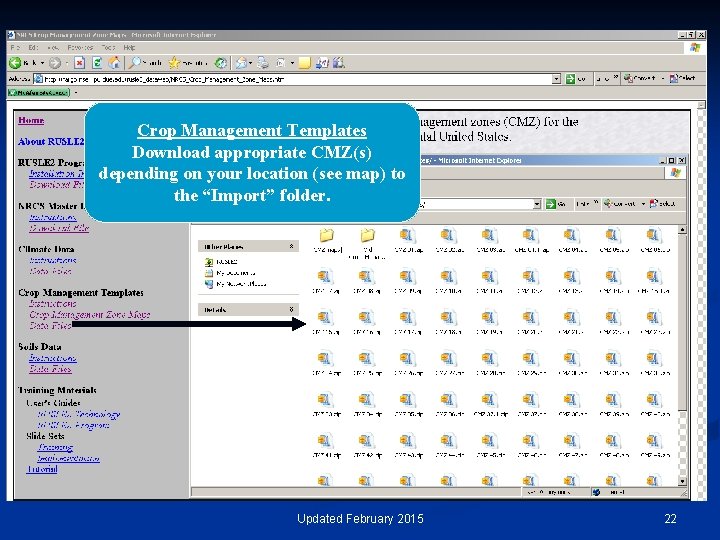Open Data Files under Crop Management Templates

pos(50,326)
